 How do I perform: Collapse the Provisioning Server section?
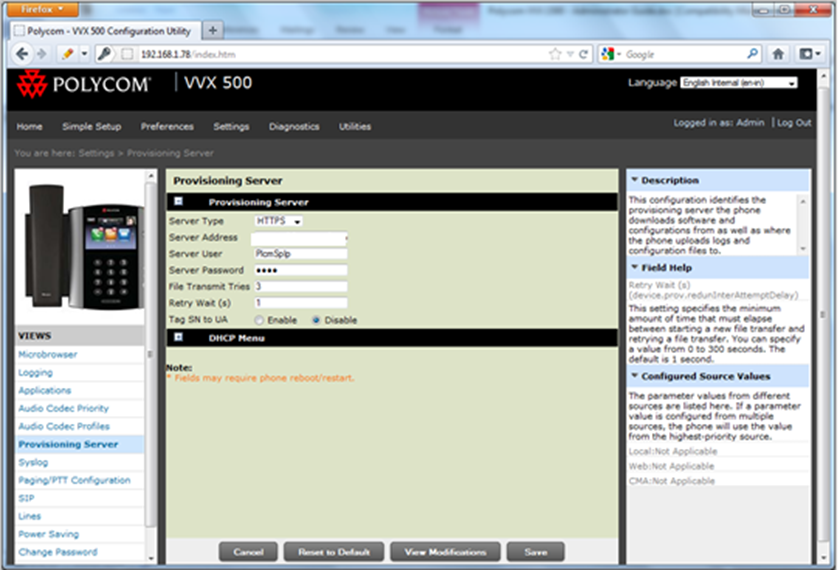click(178, 201)
